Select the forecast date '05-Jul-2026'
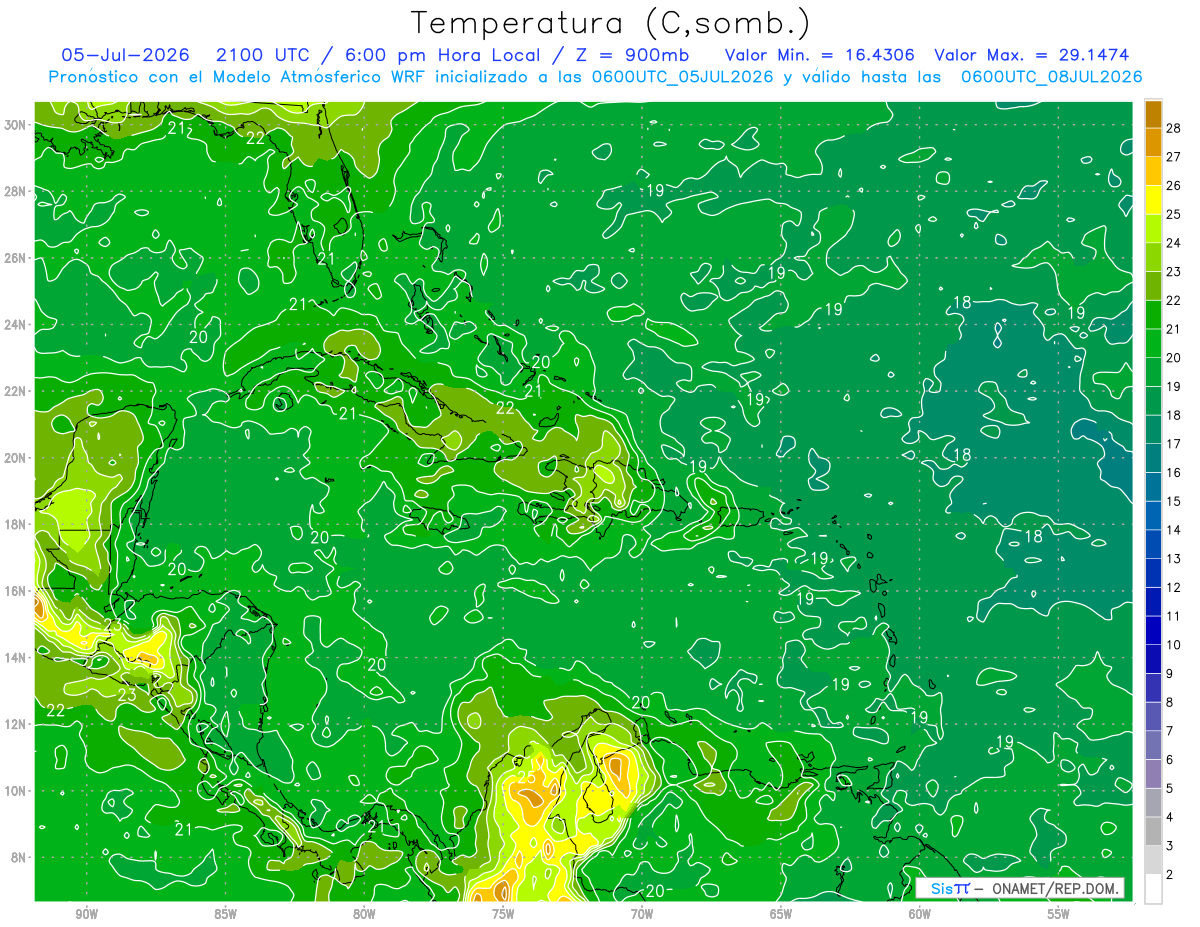Viewport: 1200px width, 927px height. click(124, 54)
